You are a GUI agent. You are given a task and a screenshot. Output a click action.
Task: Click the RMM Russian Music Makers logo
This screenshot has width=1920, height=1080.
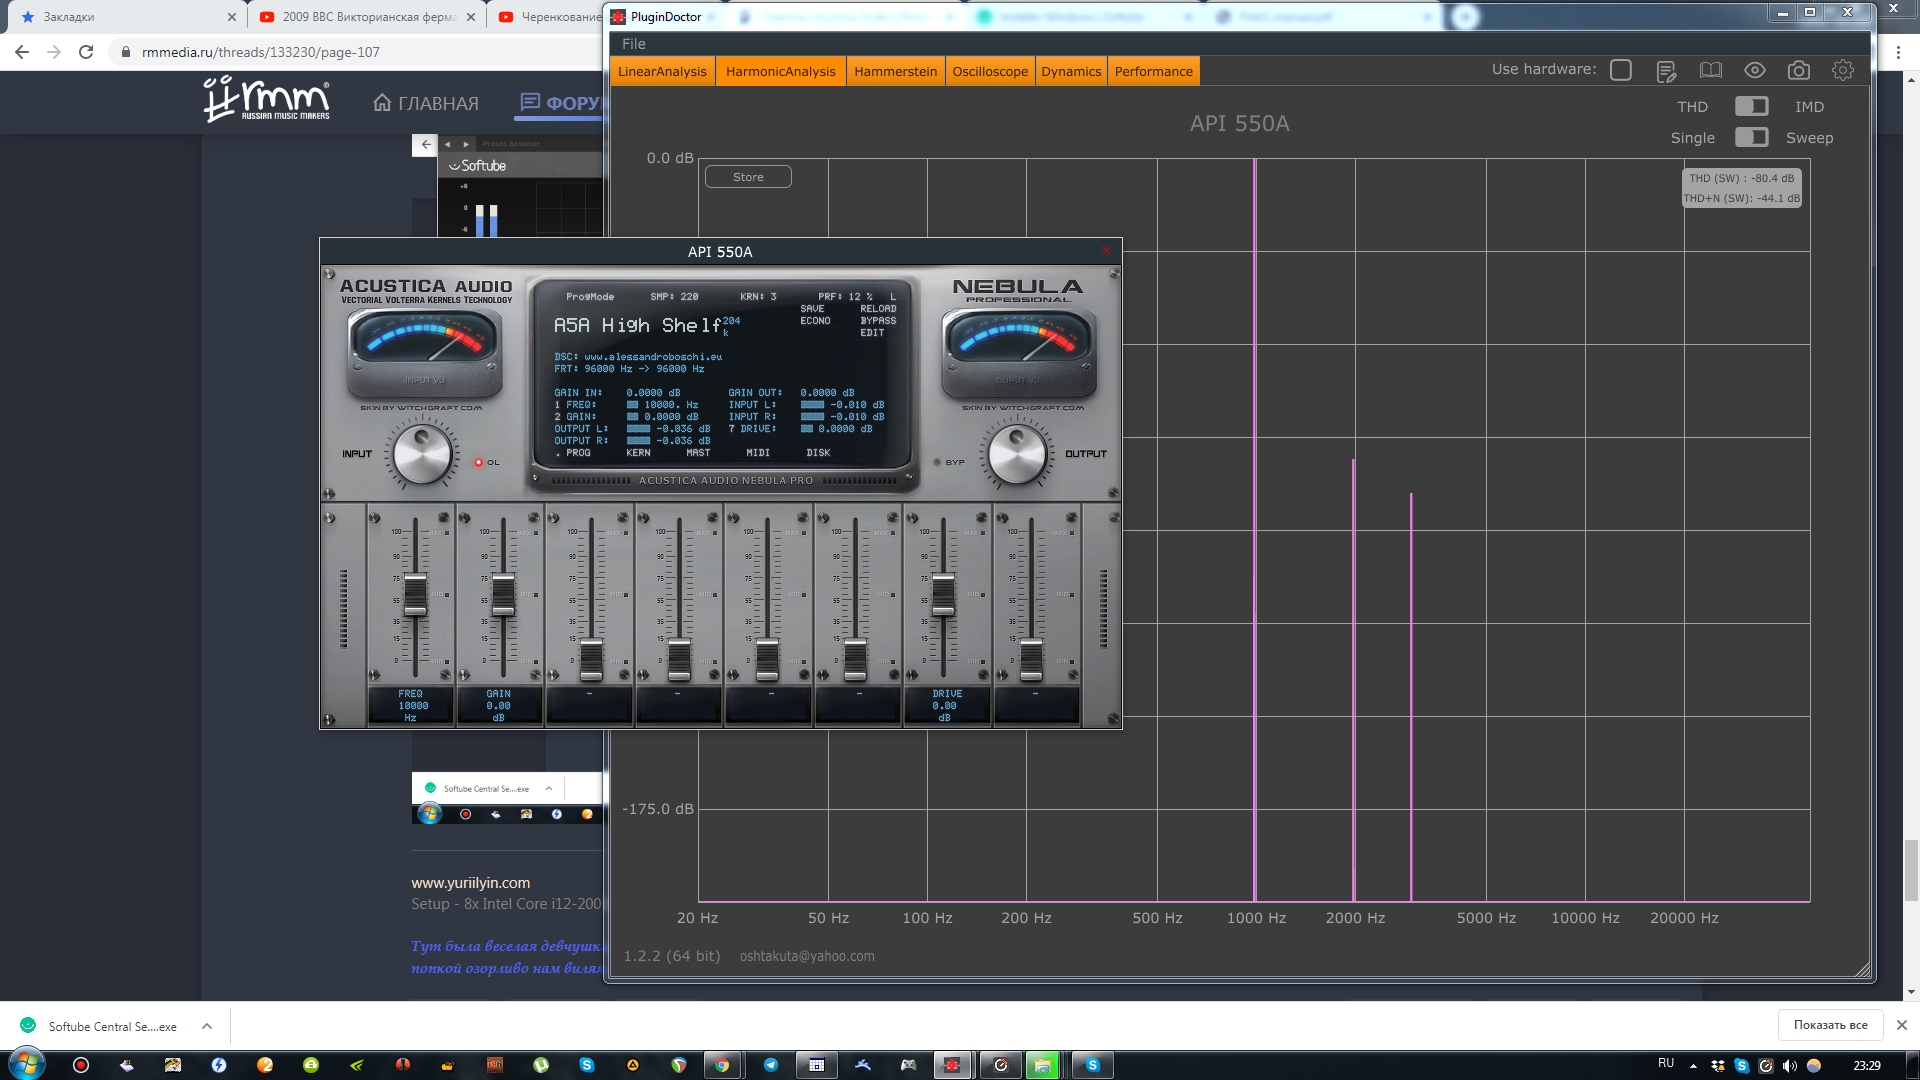click(x=266, y=99)
